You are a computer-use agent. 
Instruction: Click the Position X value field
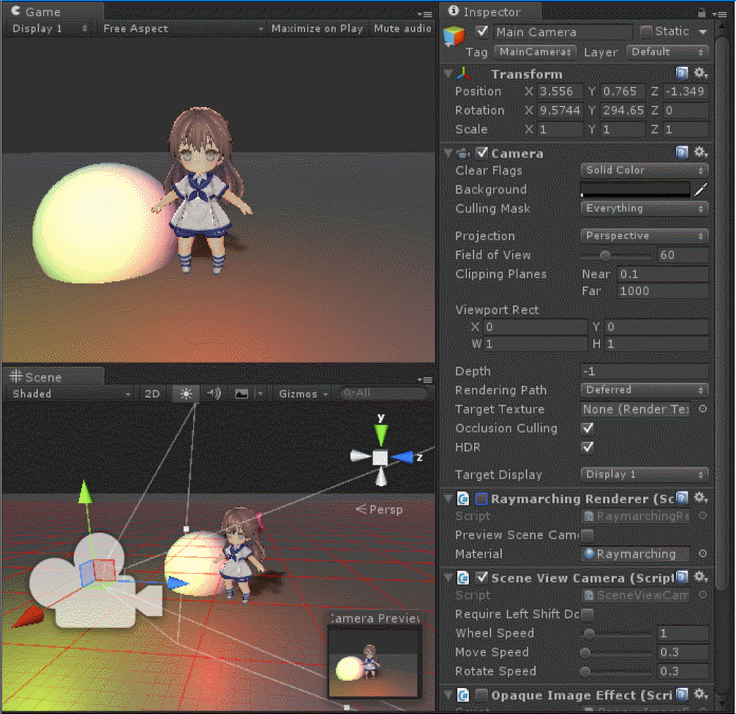560,91
